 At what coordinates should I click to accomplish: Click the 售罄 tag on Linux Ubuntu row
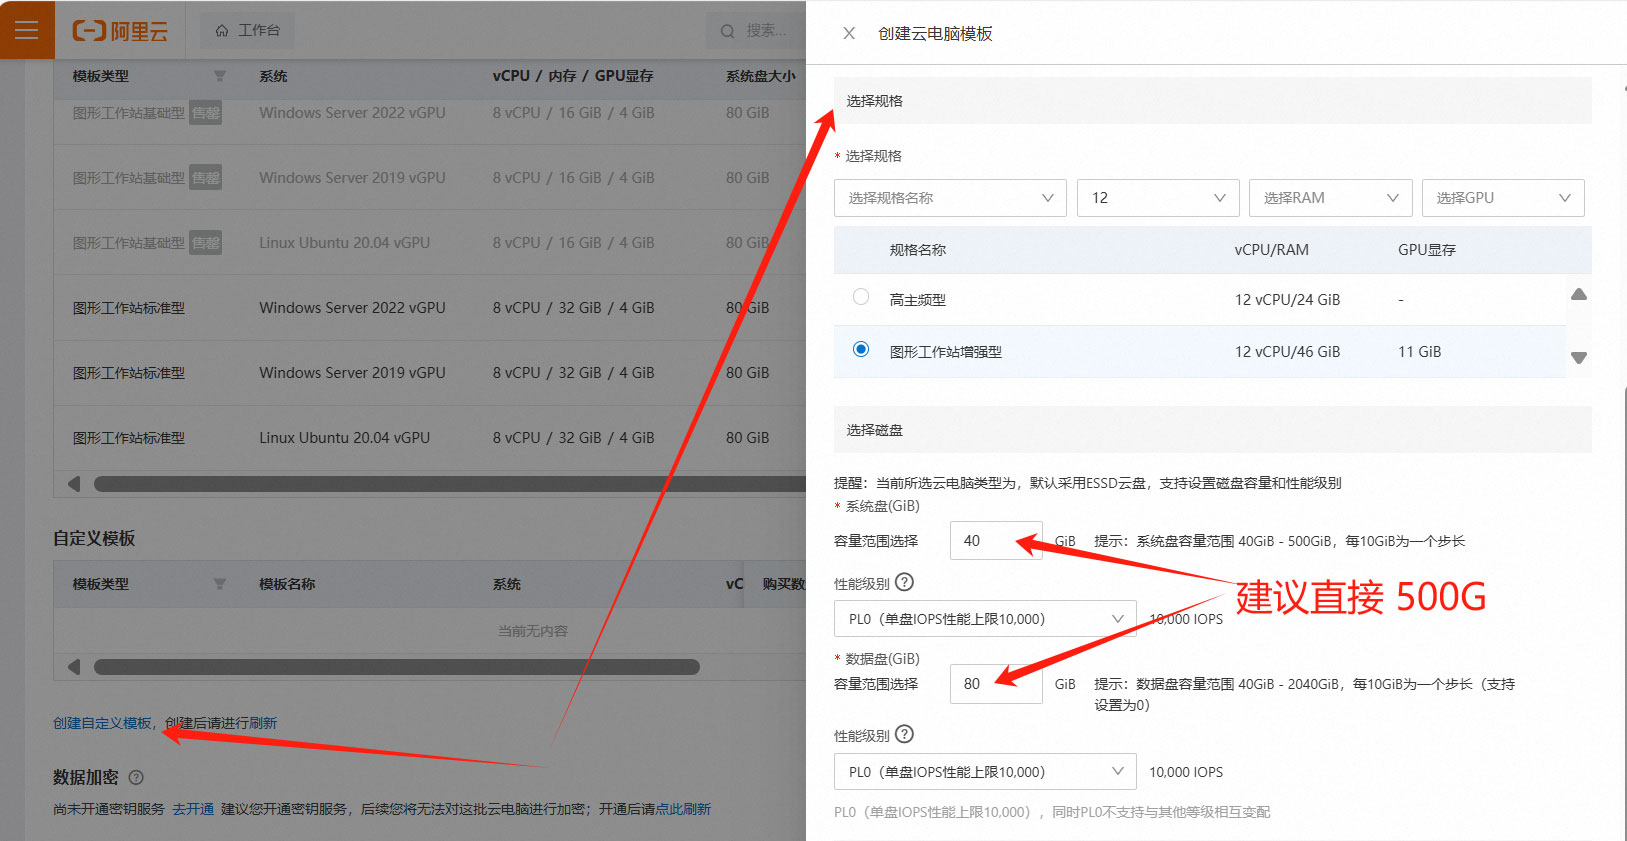tap(206, 243)
